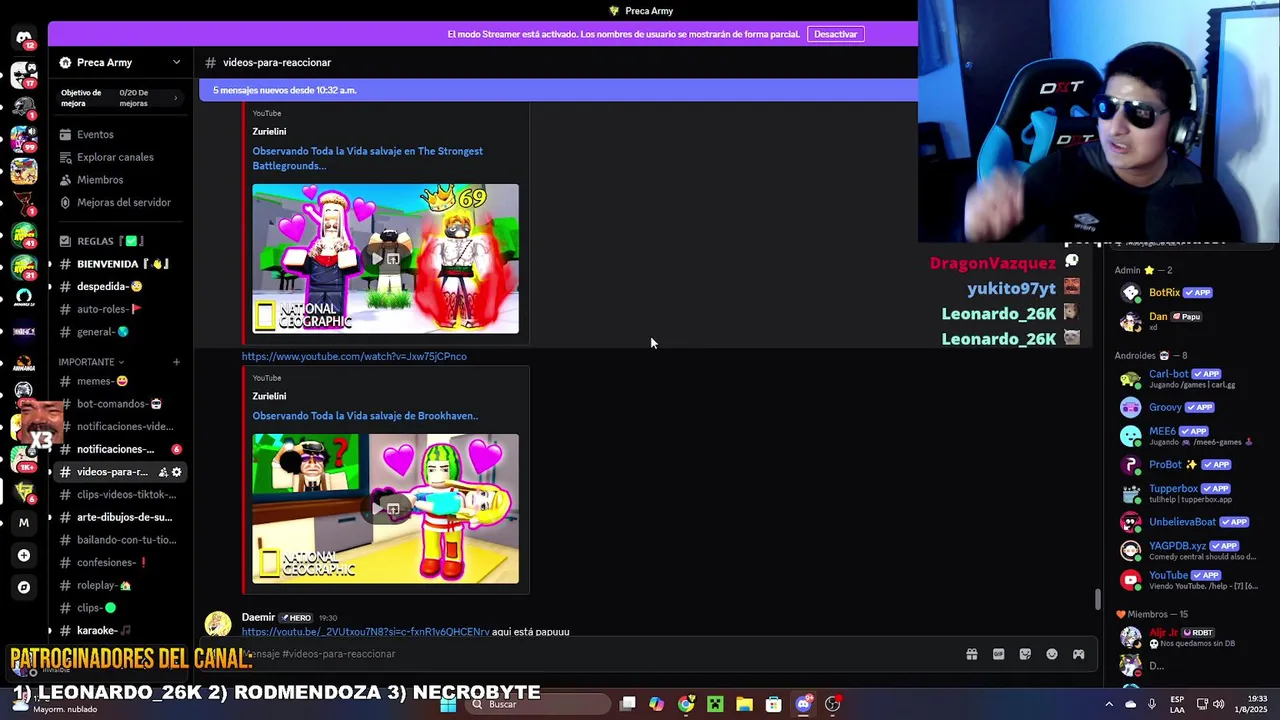
Task: Play the Brookhaven video thumbnail
Action: 385,508
